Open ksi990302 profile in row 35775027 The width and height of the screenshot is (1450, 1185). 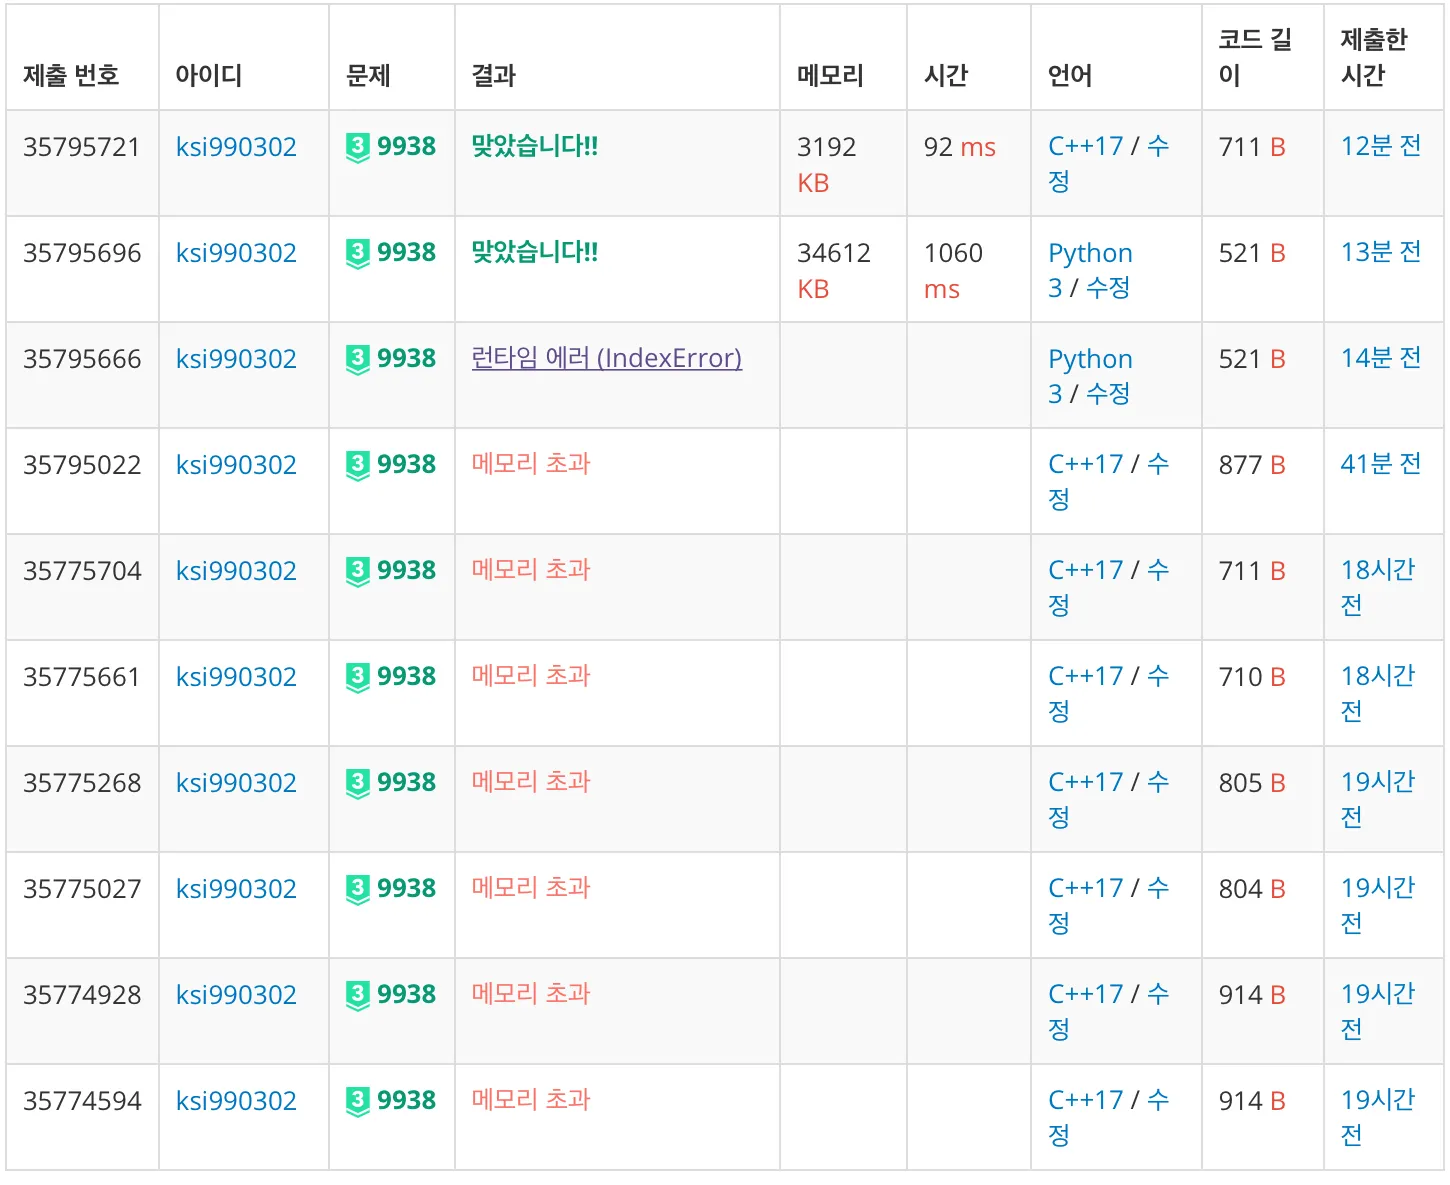click(236, 889)
